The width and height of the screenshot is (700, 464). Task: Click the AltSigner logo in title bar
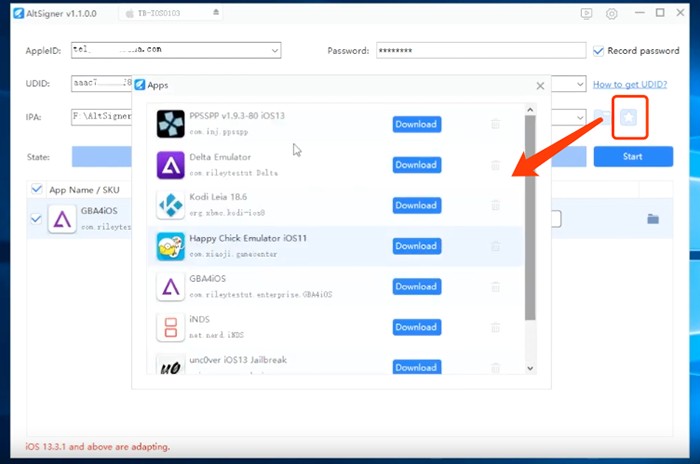point(18,13)
